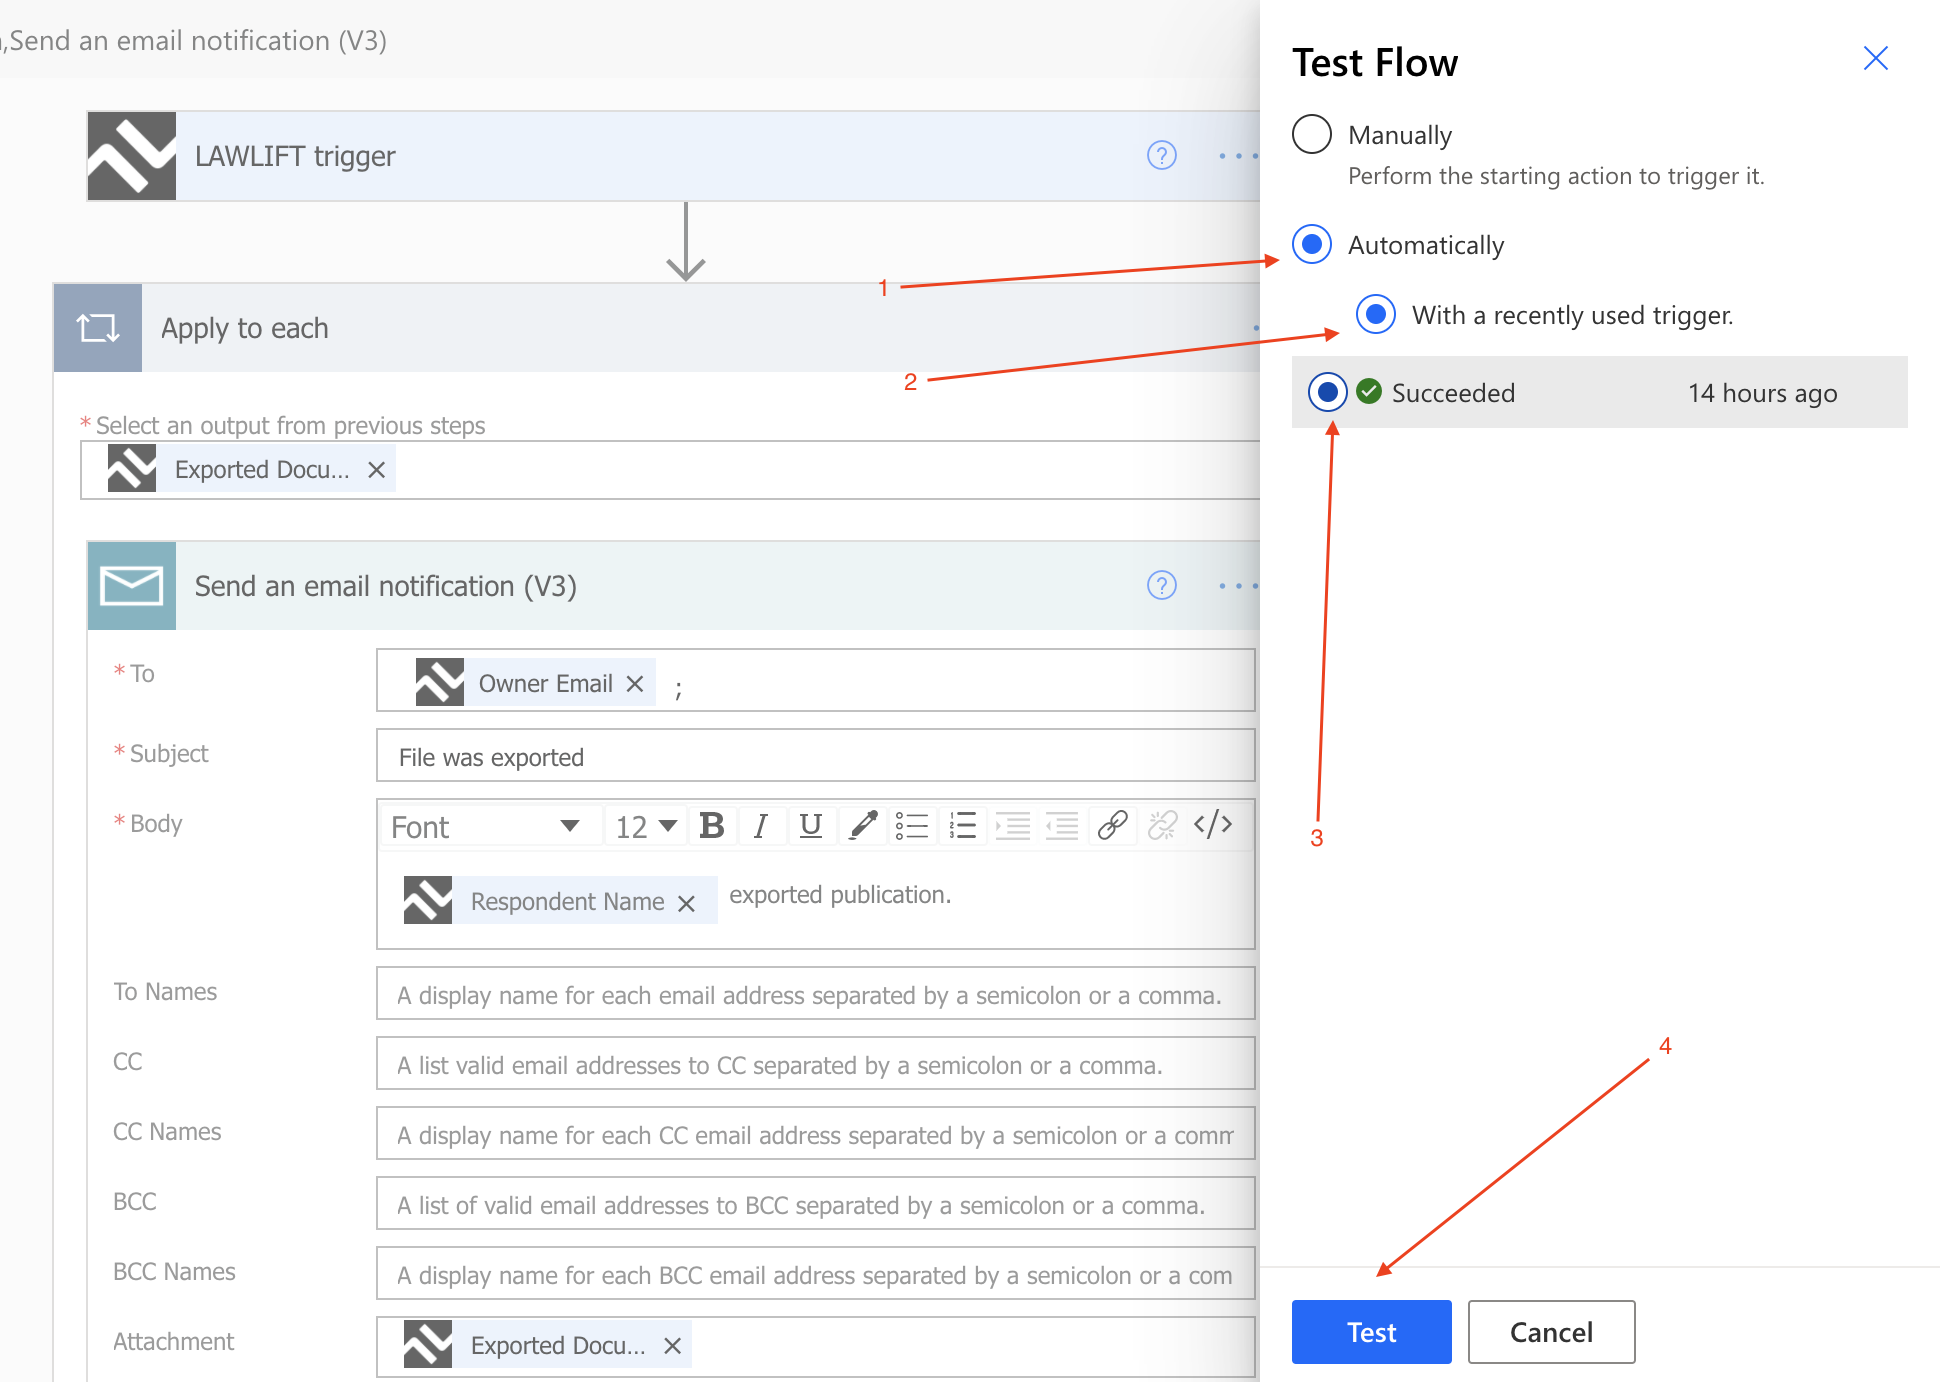Select the Manually test option
Viewport: 1940px width, 1382px height.
tap(1311, 134)
